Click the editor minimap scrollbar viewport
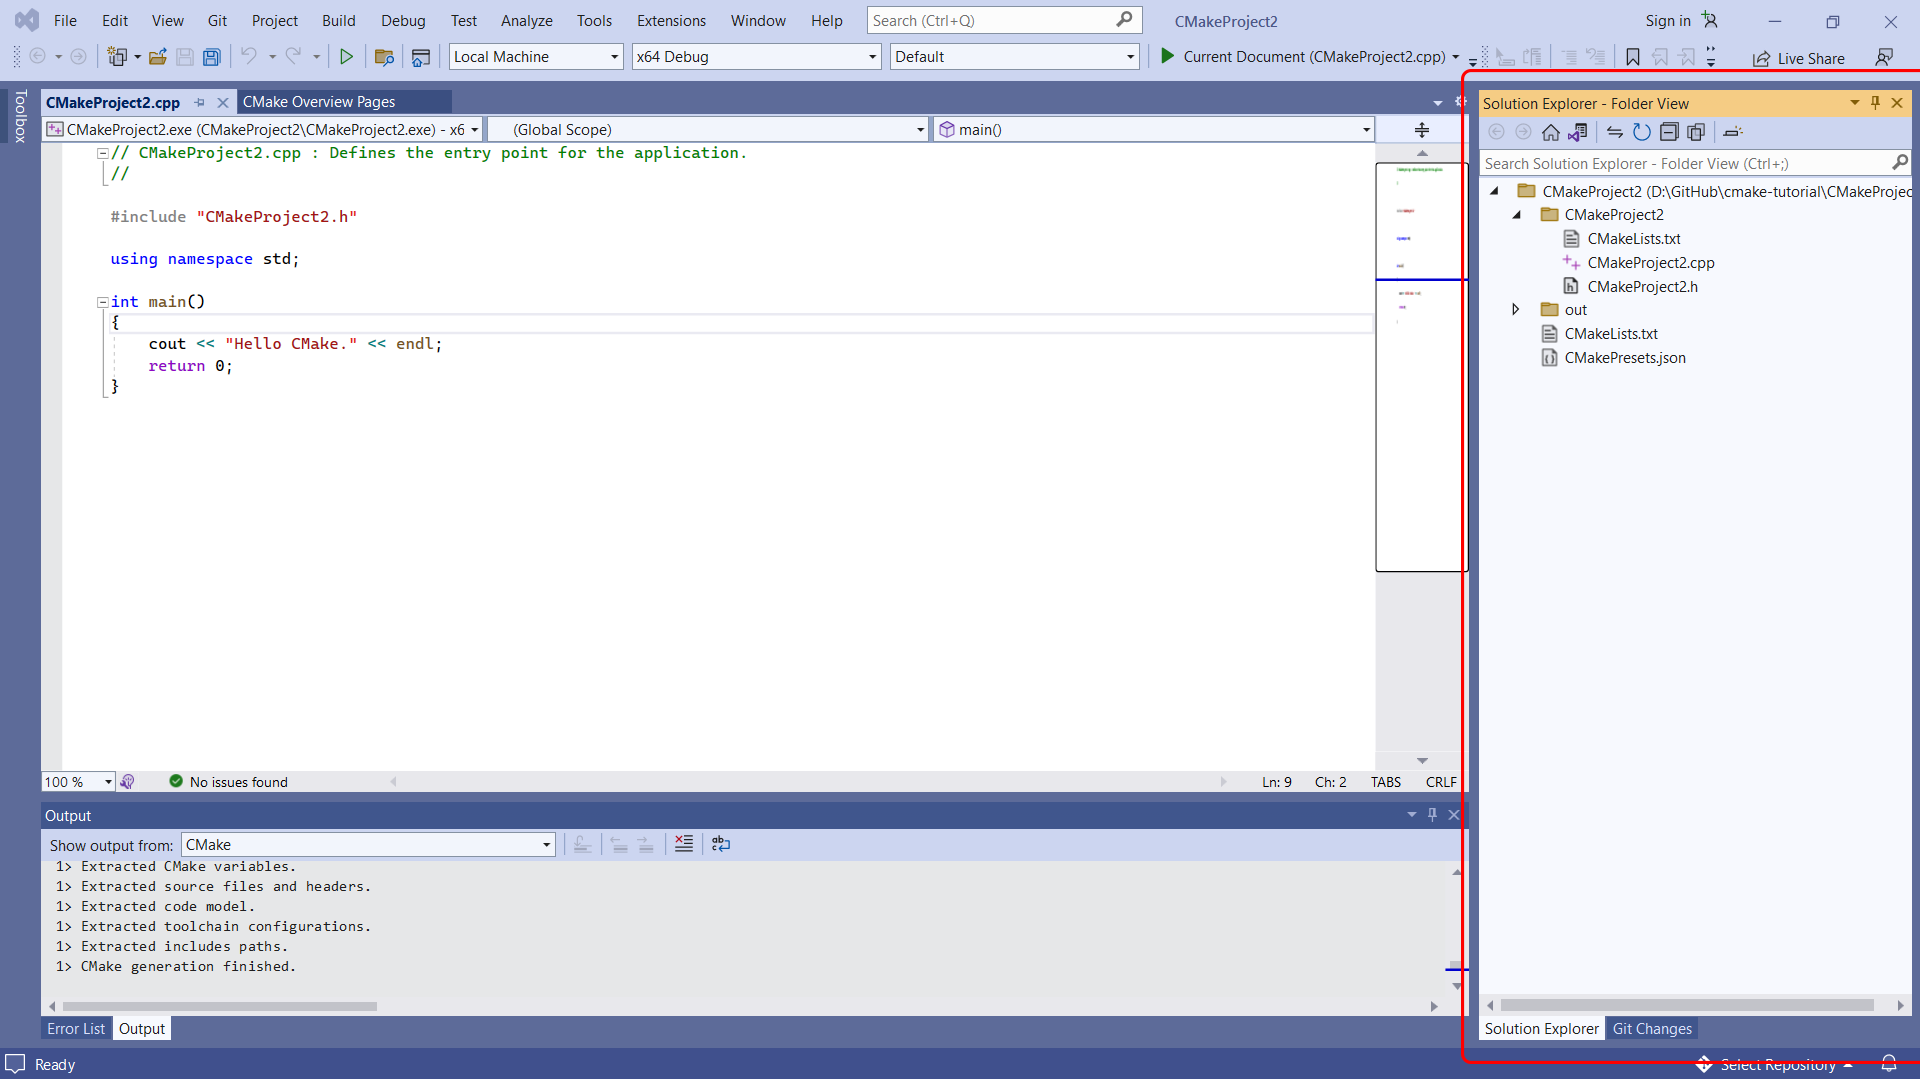 coord(1421,367)
